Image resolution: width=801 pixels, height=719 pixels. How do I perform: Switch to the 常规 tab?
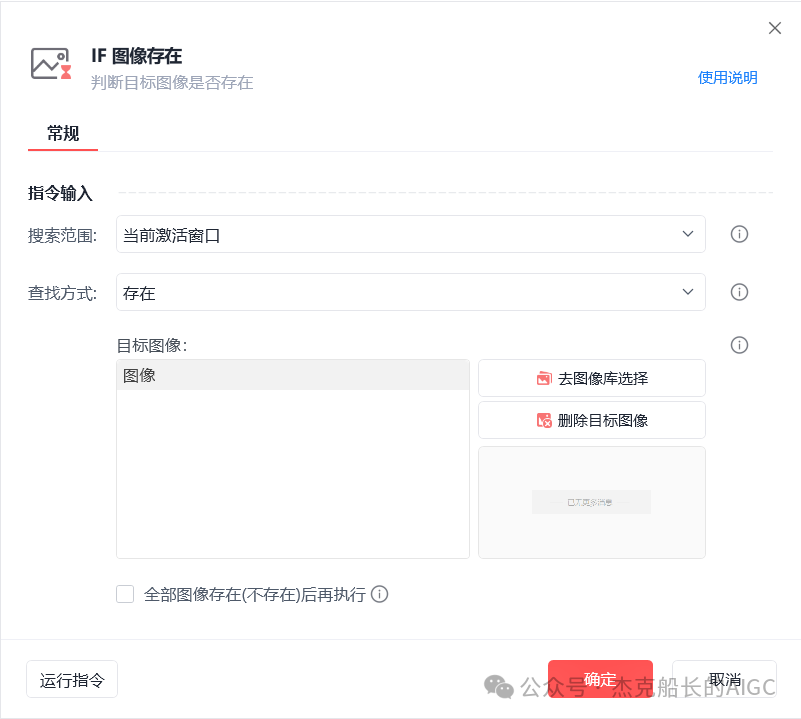(x=63, y=134)
